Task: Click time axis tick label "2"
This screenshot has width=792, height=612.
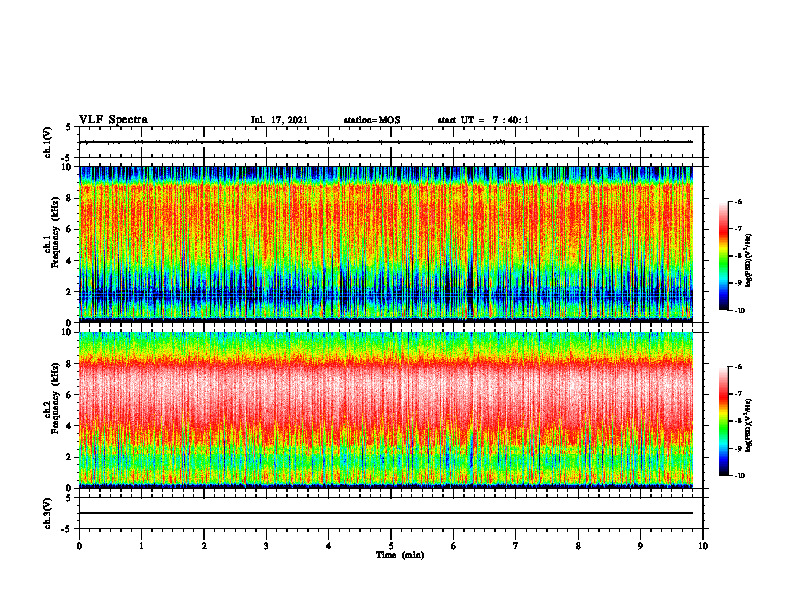Action: tap(204, 546)
